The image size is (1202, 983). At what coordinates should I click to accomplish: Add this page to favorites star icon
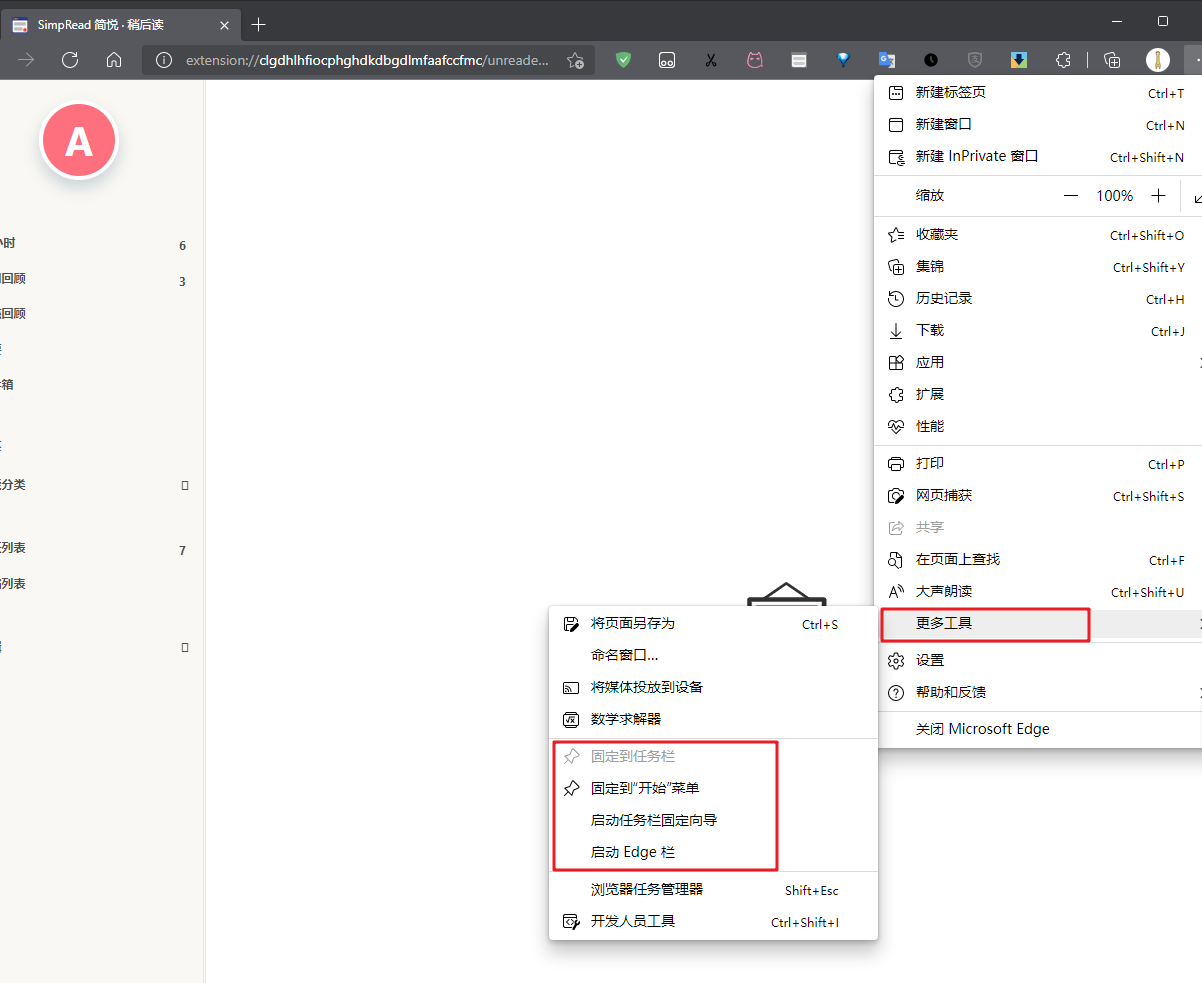[575, 60]
